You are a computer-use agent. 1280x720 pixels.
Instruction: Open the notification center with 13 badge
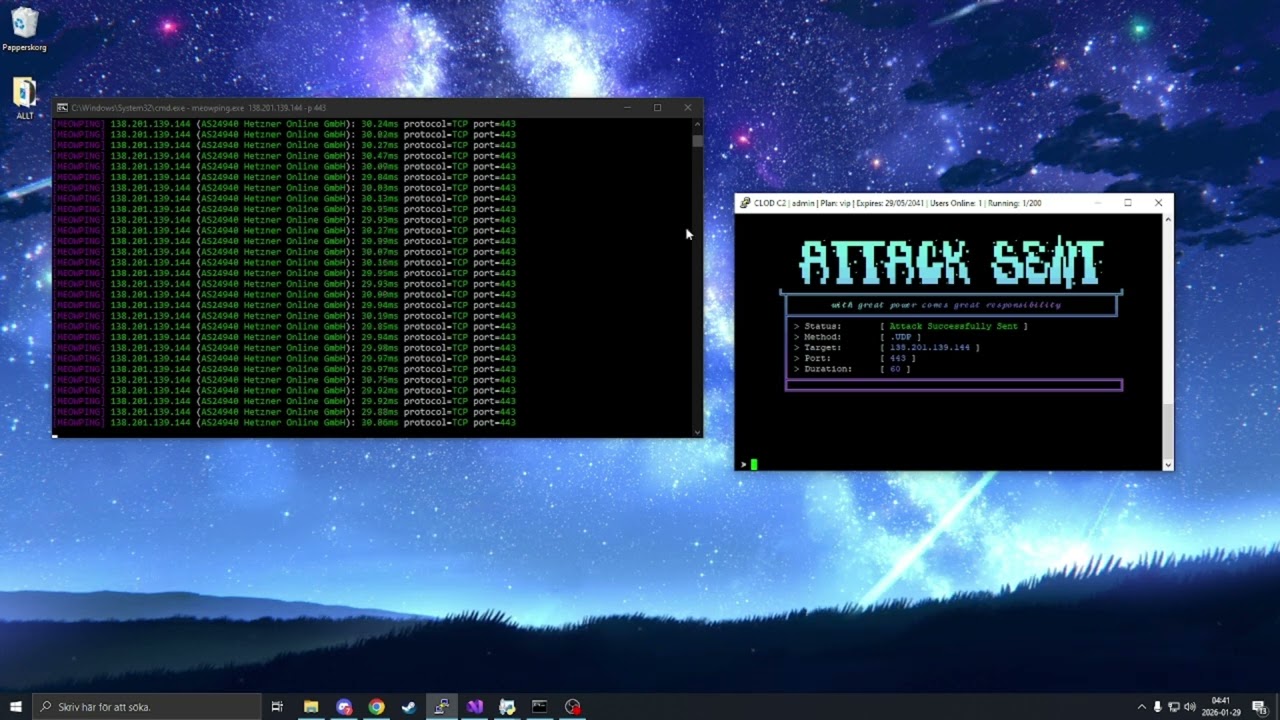[1259, 706]
